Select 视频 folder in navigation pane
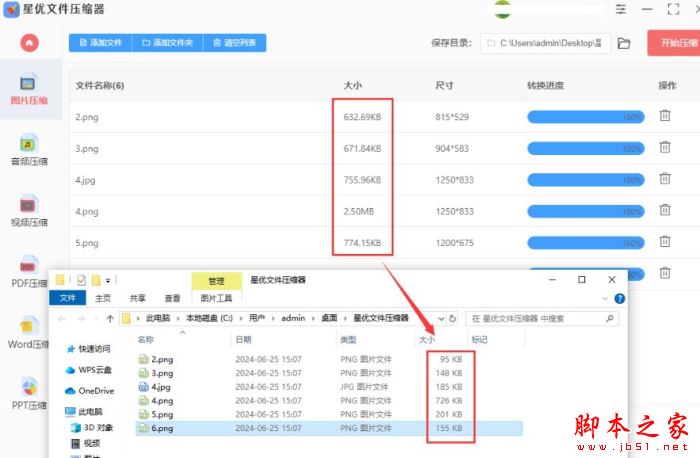 pyautogui.click(x=86, y=443)
